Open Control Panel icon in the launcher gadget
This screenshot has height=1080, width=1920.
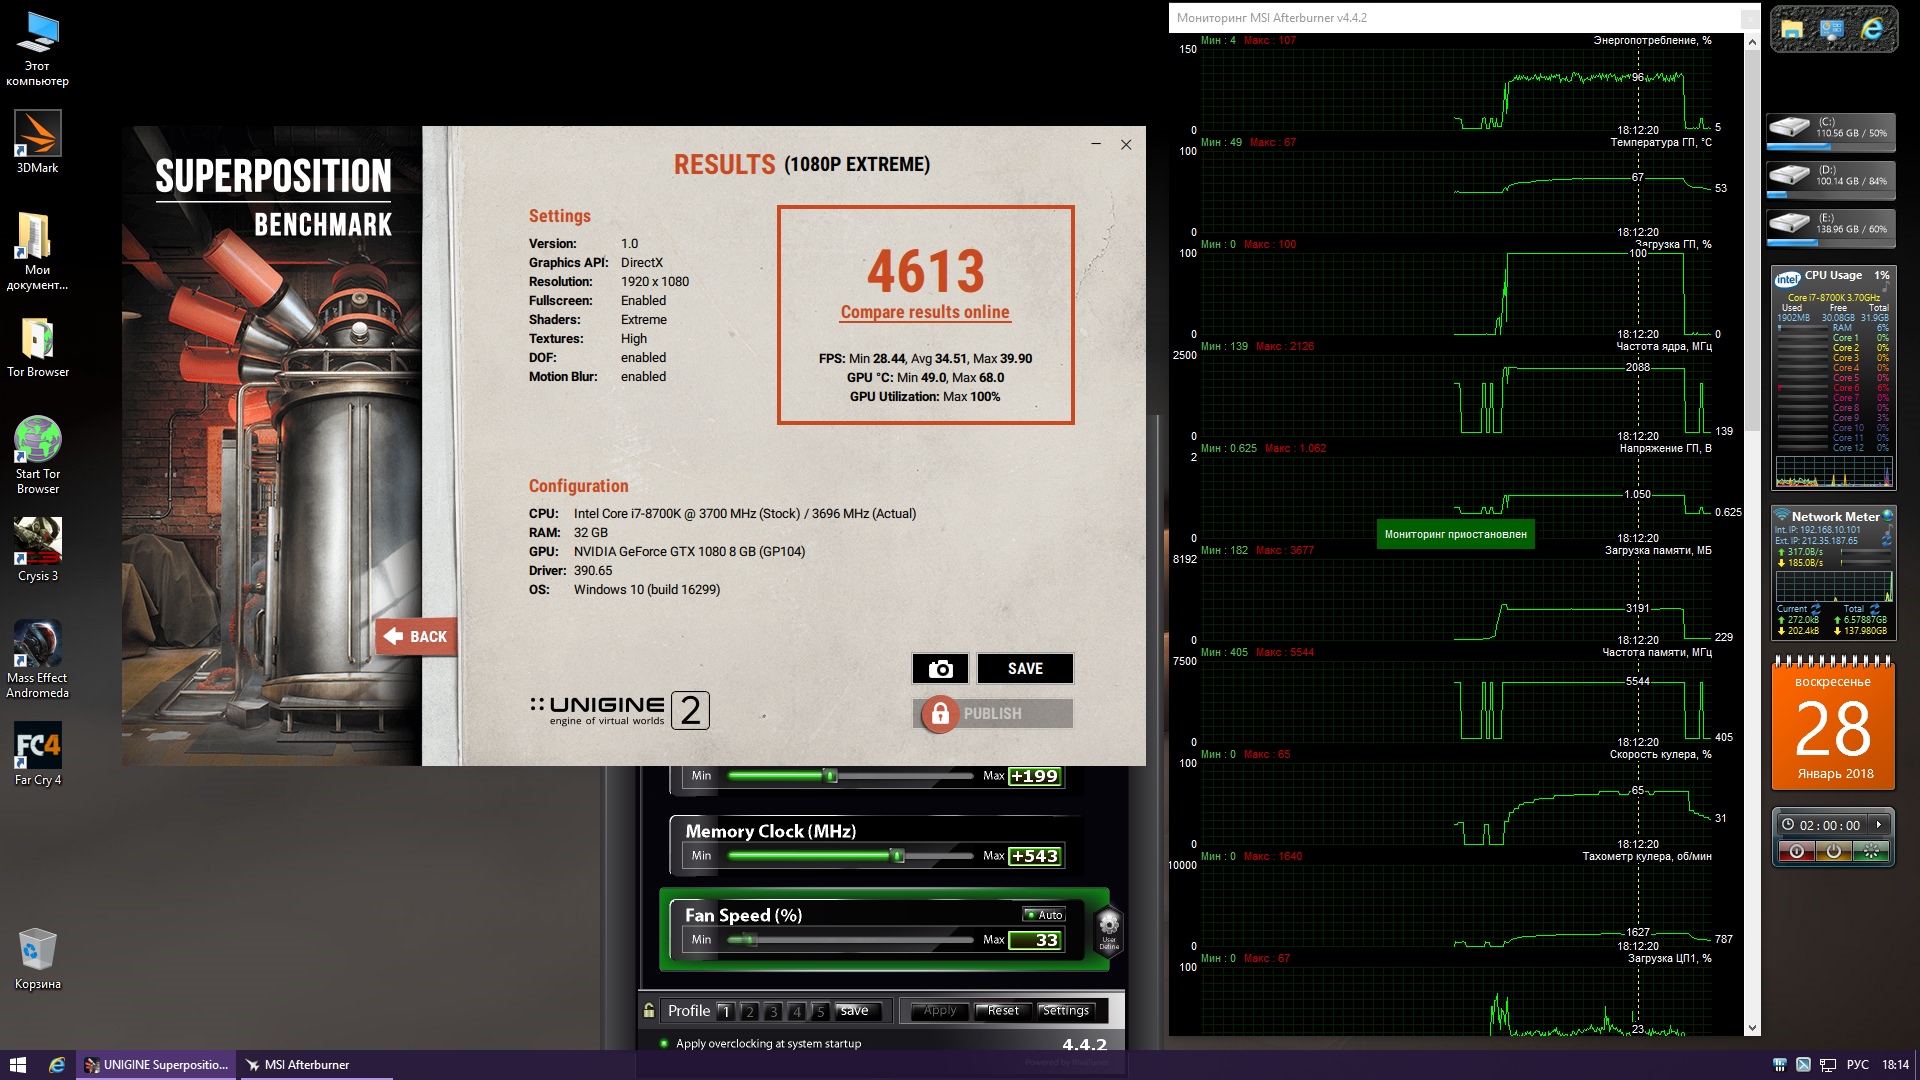[1832, 30]
